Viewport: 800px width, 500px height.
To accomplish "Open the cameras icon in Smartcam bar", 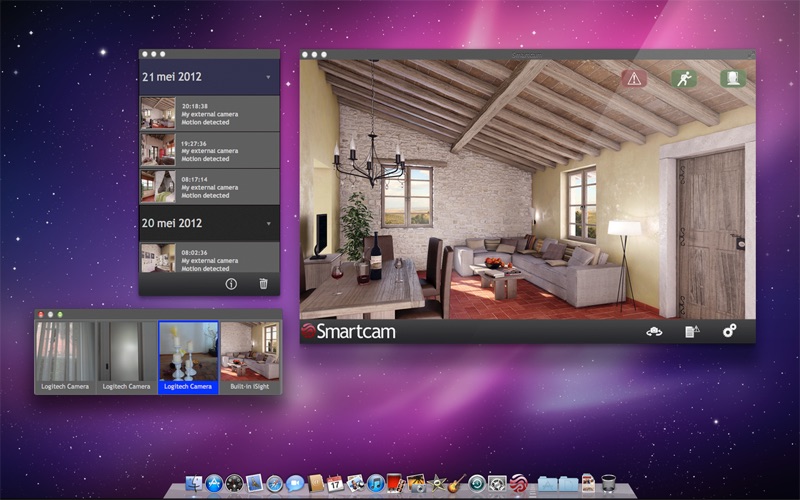I will (x=655, y=331).
